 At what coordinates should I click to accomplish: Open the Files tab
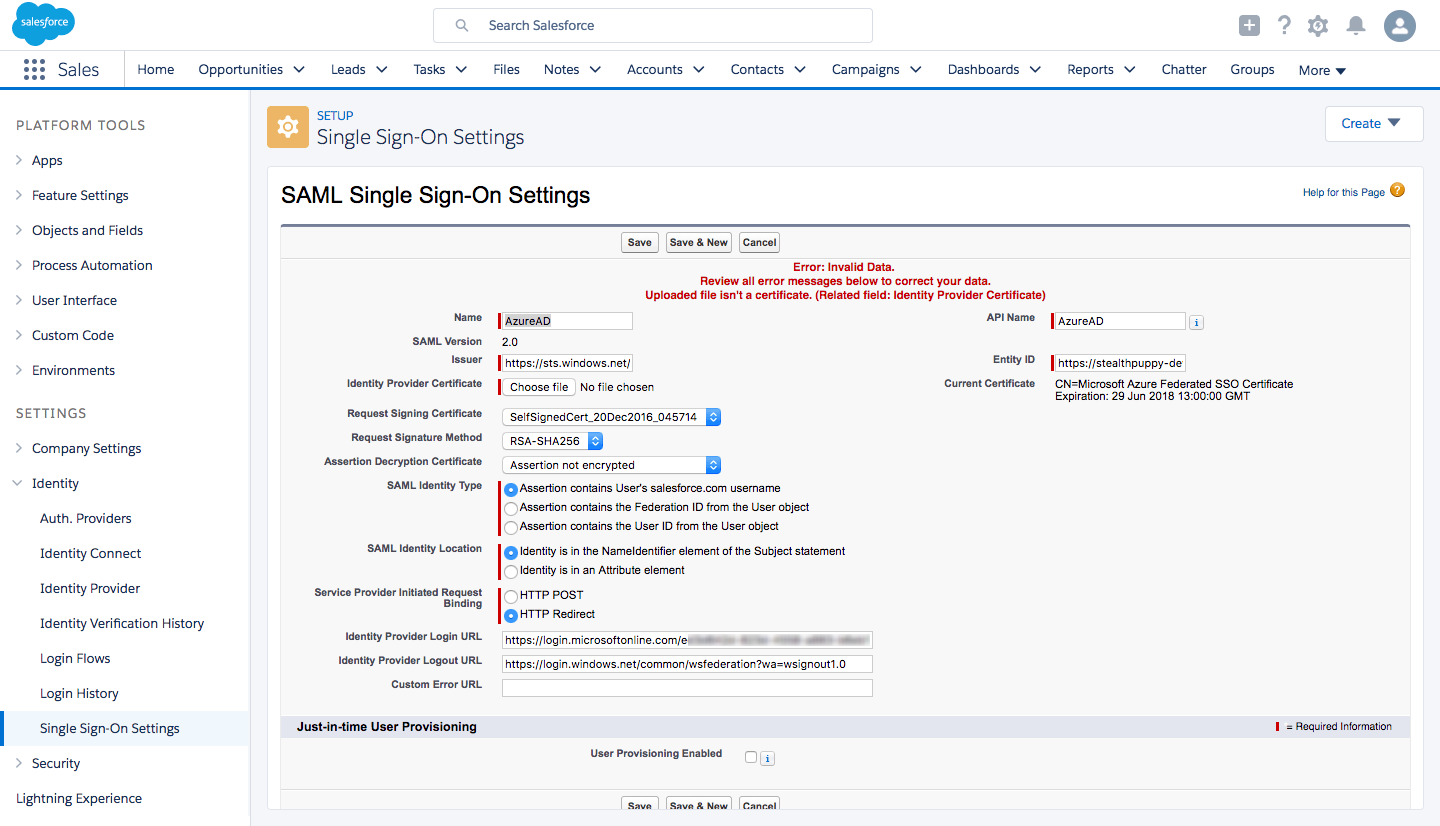point(507,70)
